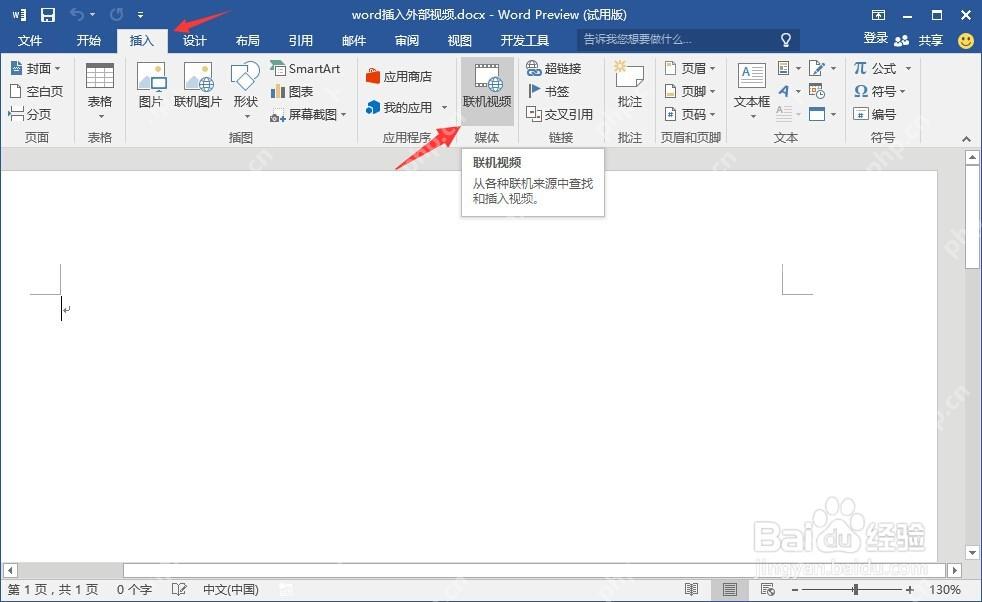982x602 pixels.
Task: Click the zoom in plus button
Action: [x=909, y=589]
